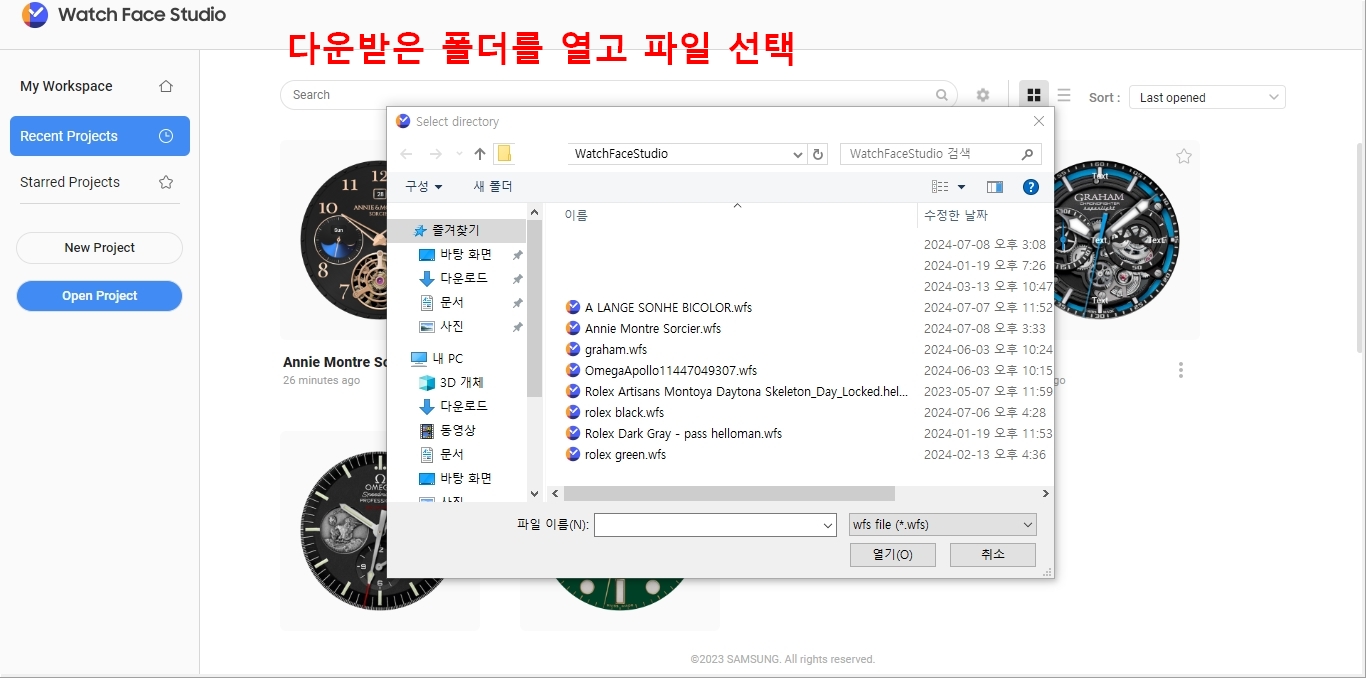Open settings gear next to the search bar
Screen dimensions: 1366x678
[x=983, y=95]
